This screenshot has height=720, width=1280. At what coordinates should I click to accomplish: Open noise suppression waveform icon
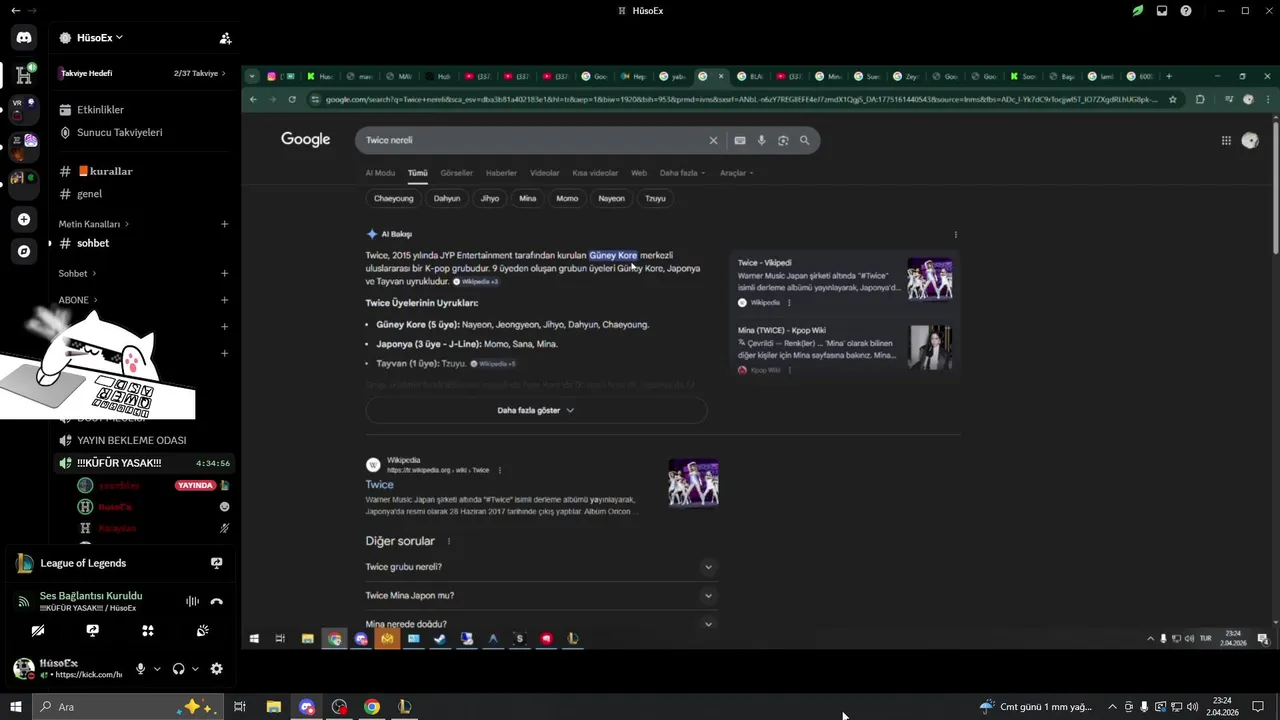click(x=192, y=601)
